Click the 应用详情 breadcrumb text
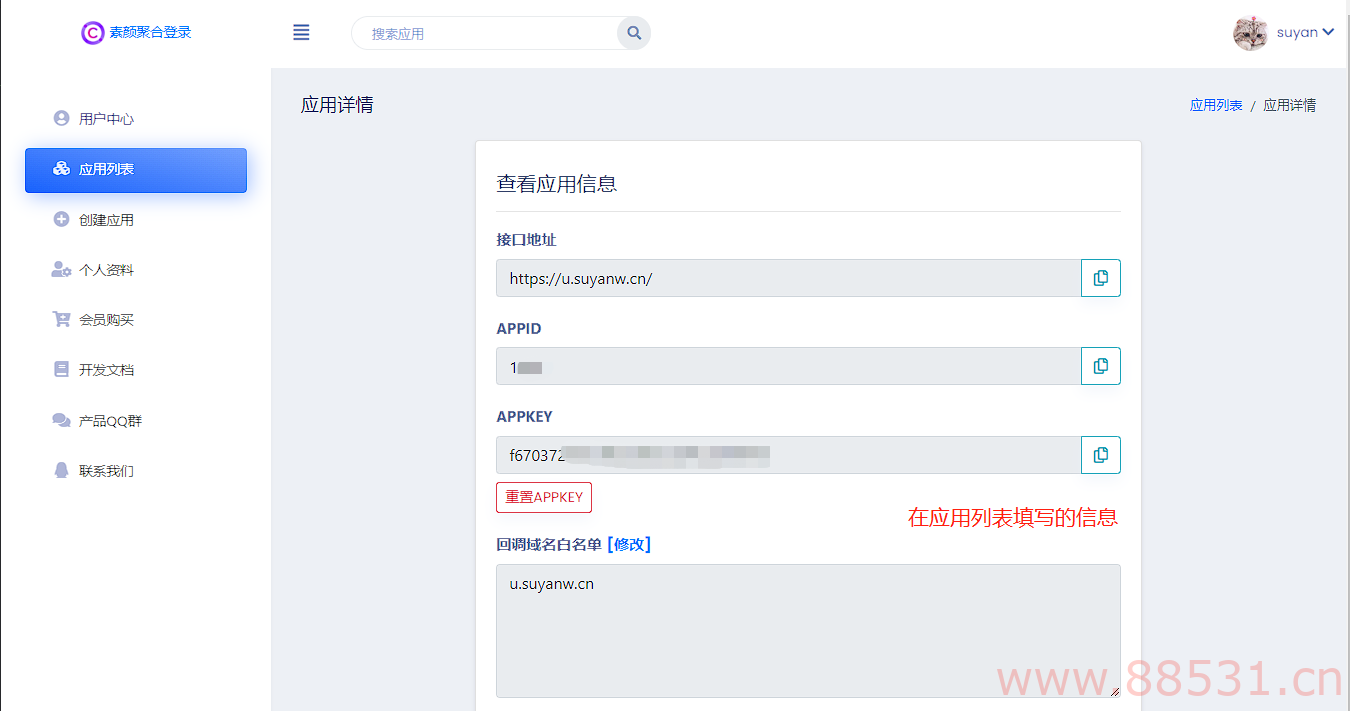 (x=1290, y=105)
